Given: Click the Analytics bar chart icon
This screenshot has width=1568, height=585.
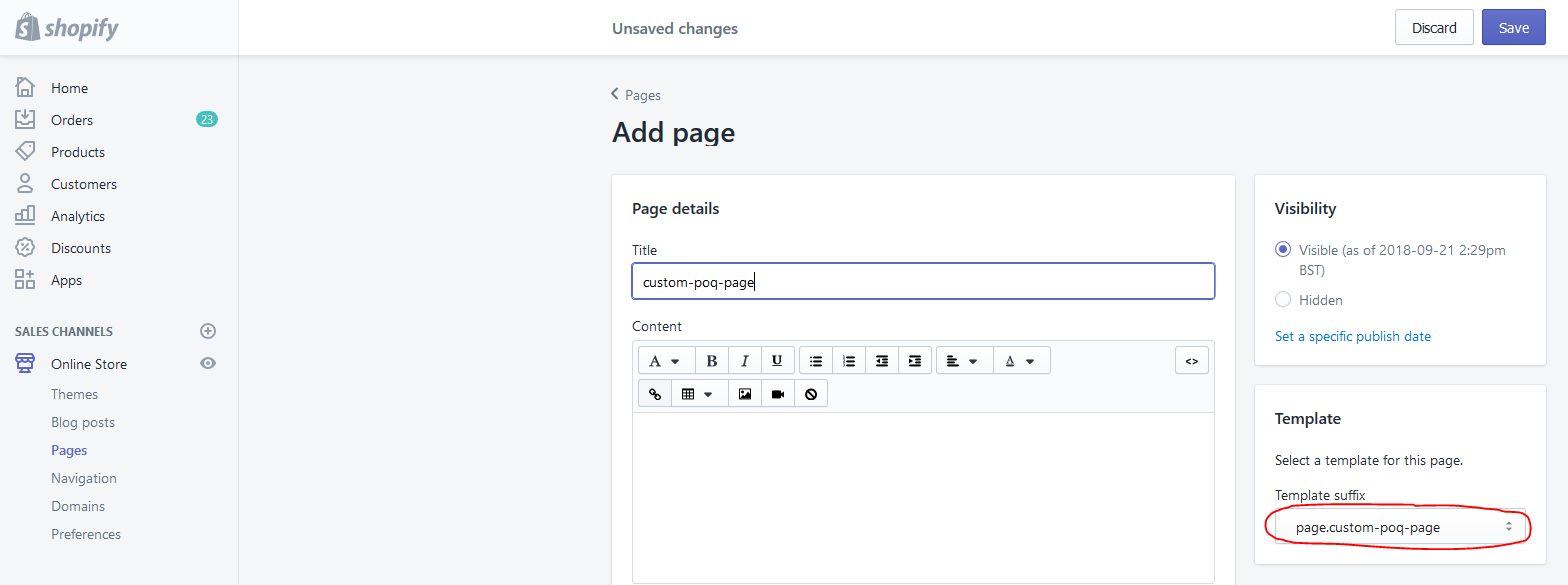Looking at the screenshot, I should [25, 216].
